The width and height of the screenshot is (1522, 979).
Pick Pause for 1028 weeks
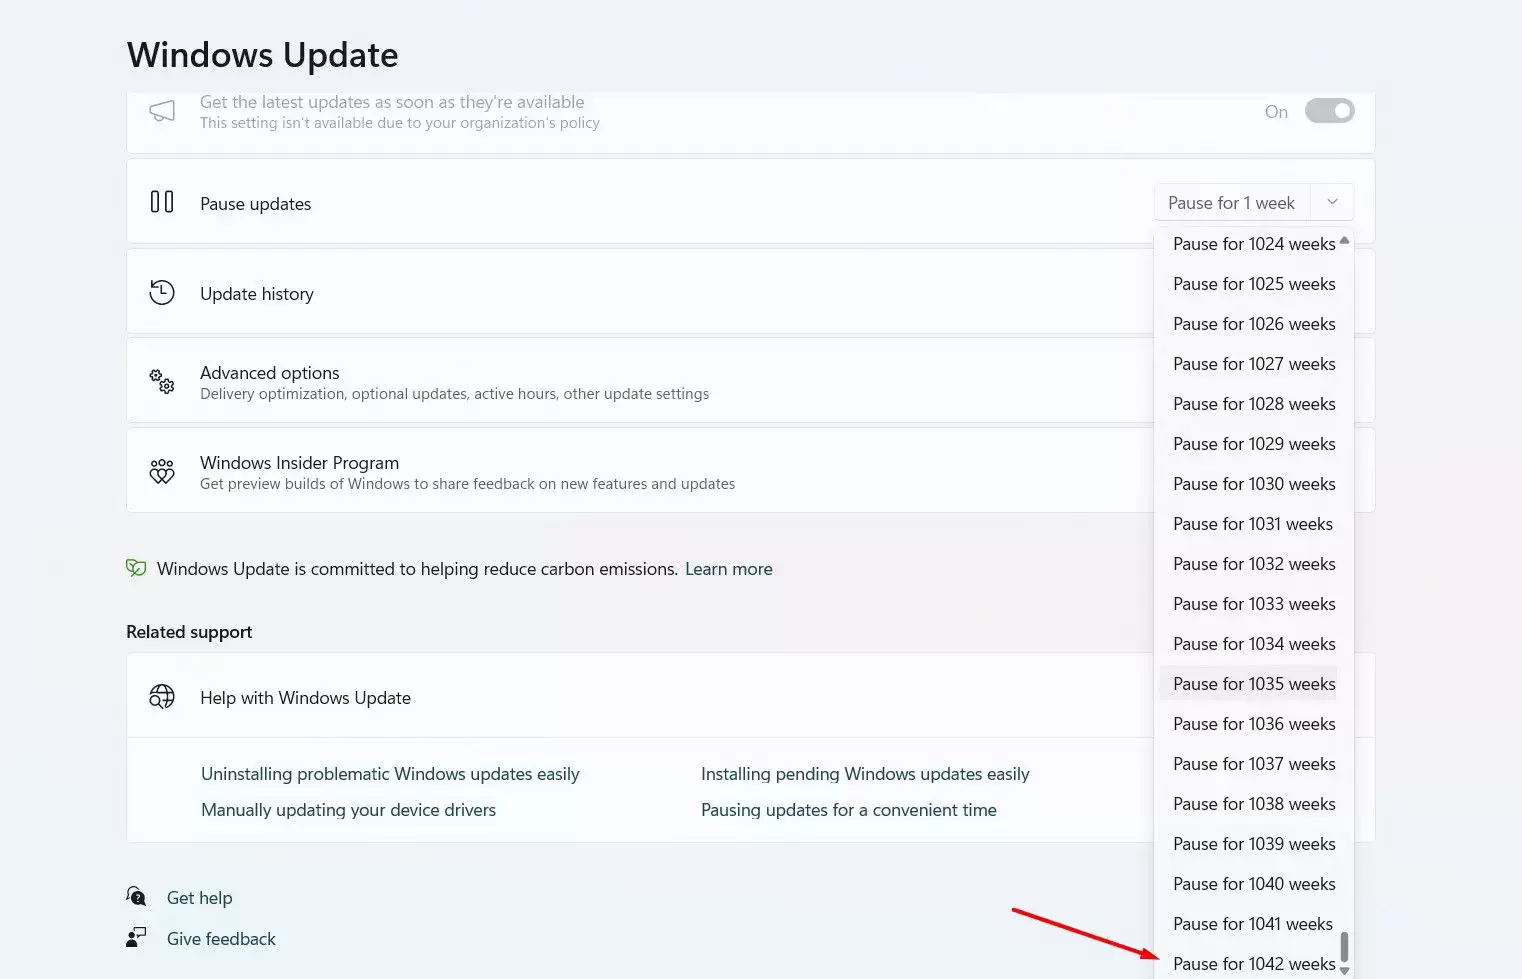(x=1254, y=404)
